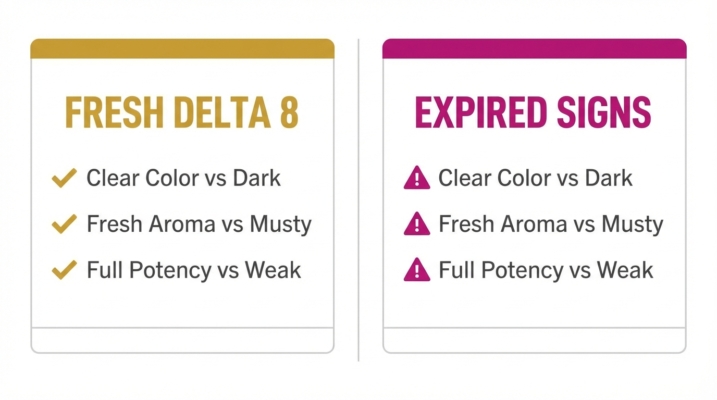
Task: Select 'Full Potency vs Weak' text in the Fresh card
Action: (193, 269)
